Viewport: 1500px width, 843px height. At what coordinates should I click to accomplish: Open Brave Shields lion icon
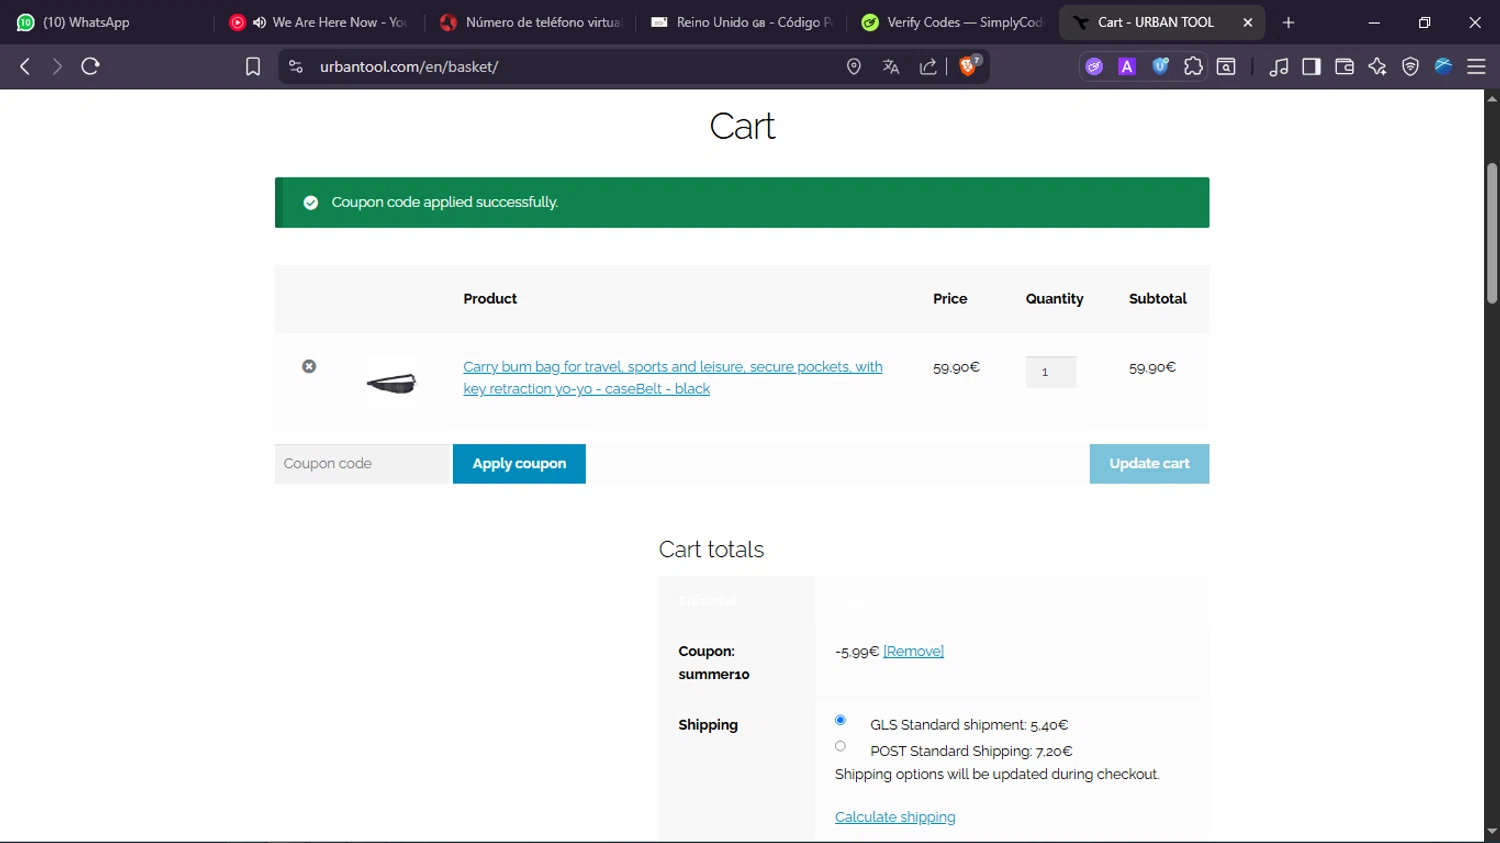point(969,66)
